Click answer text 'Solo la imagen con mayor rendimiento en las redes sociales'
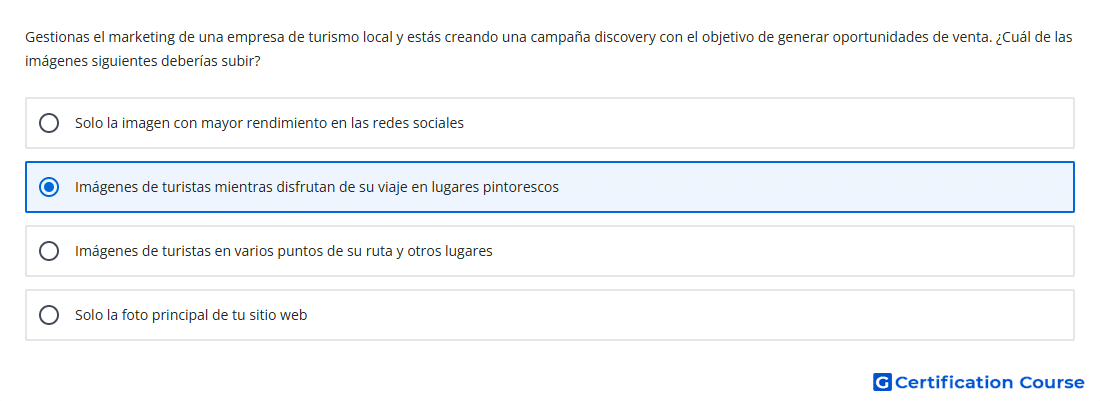This screenshot has width=1100, height=401. tap(269, 123)
